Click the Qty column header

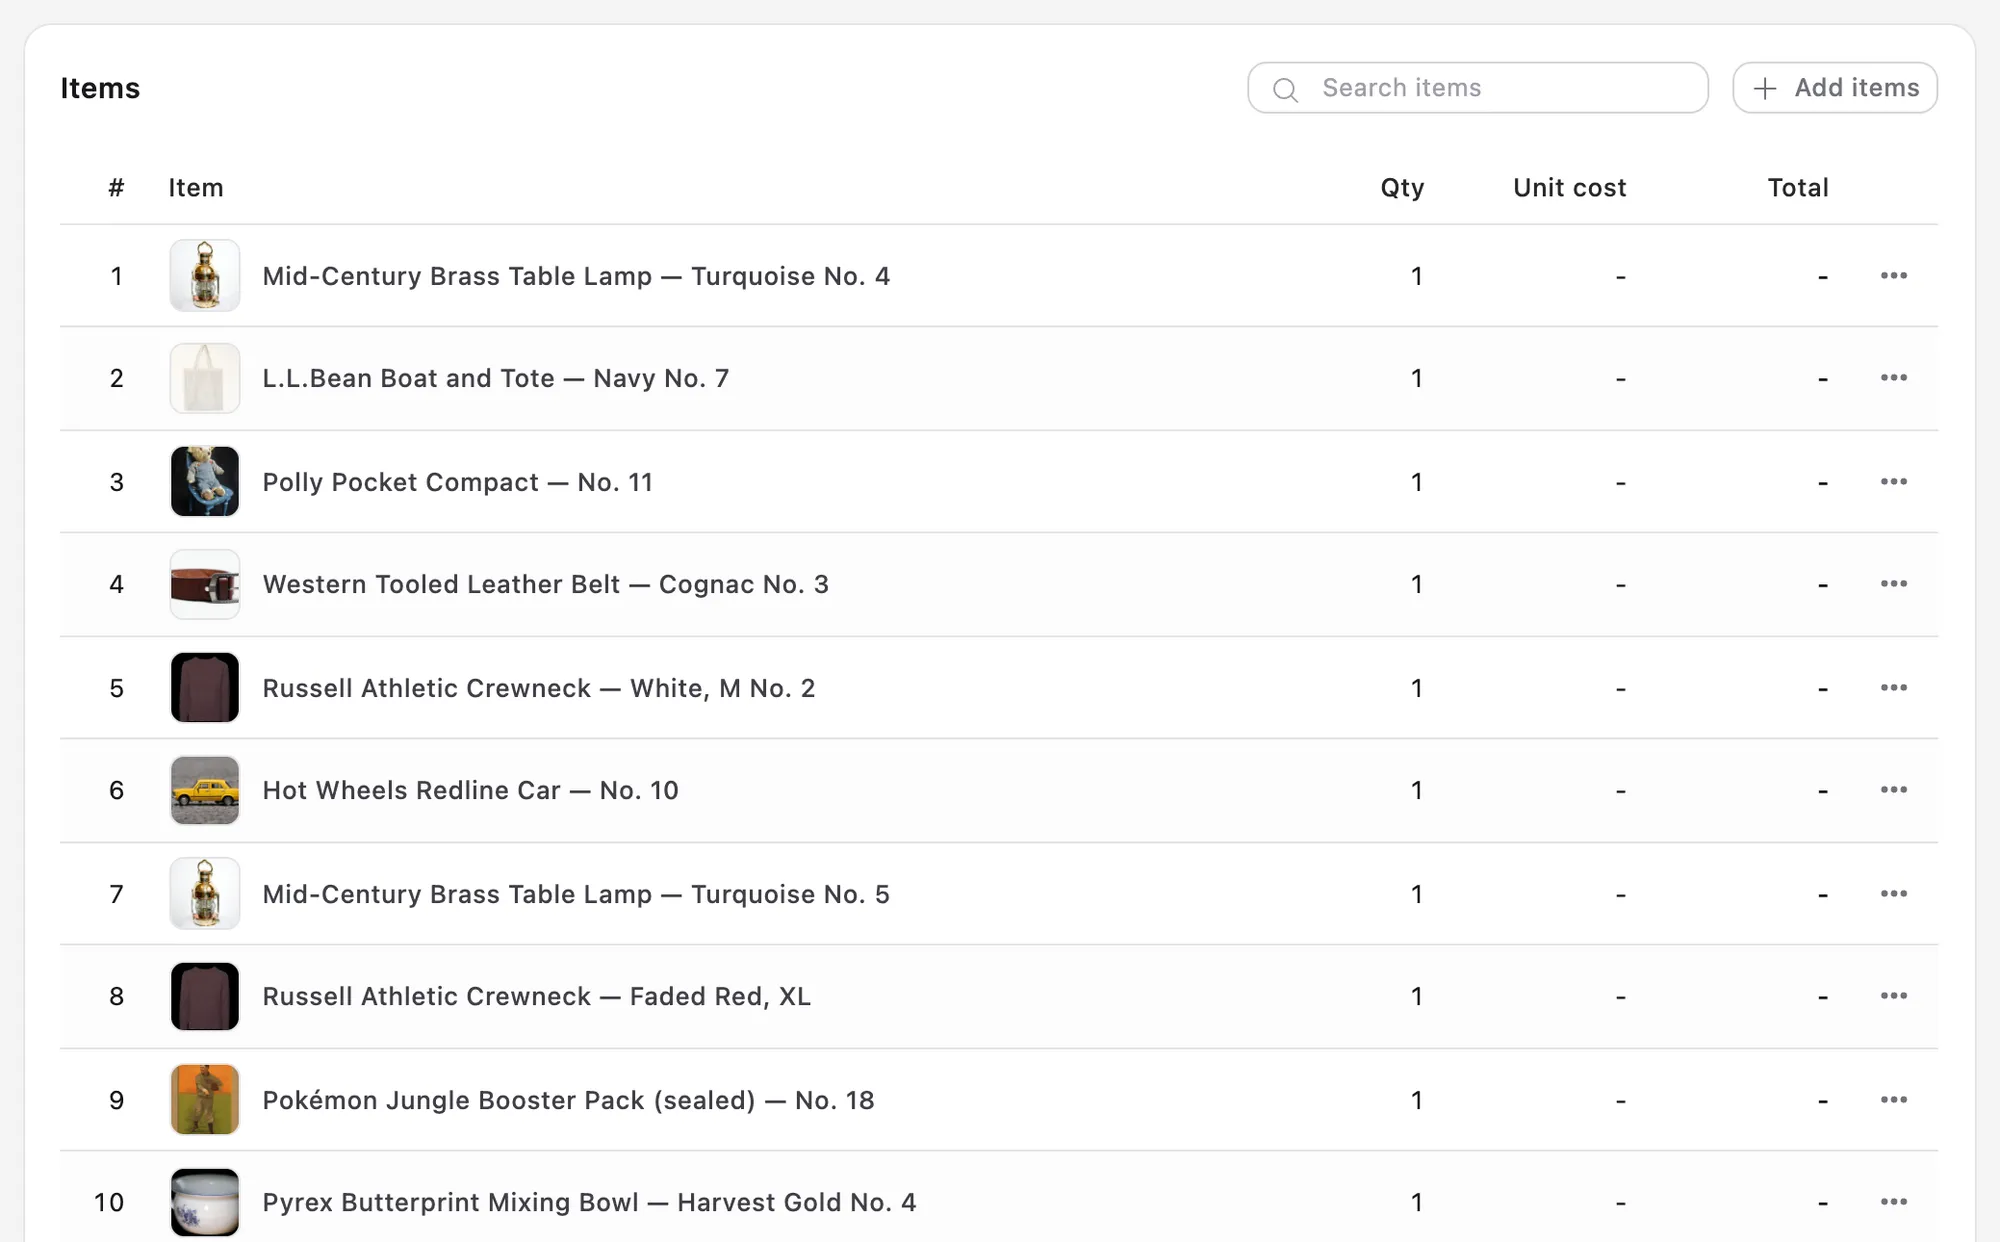click(x=1402, y=188)
